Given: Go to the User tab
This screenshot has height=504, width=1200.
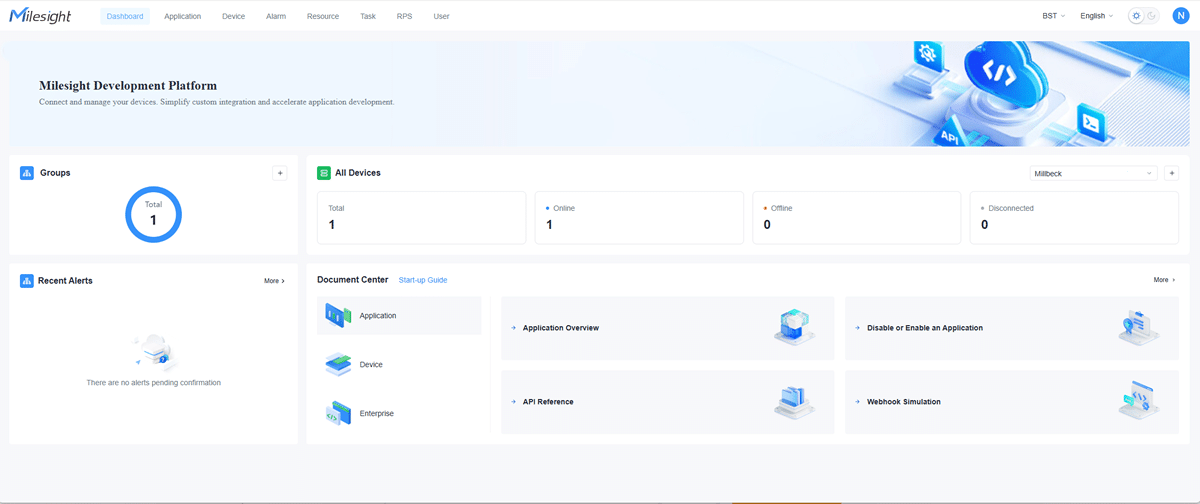Looking at the screenshot, I should [441, 16].
